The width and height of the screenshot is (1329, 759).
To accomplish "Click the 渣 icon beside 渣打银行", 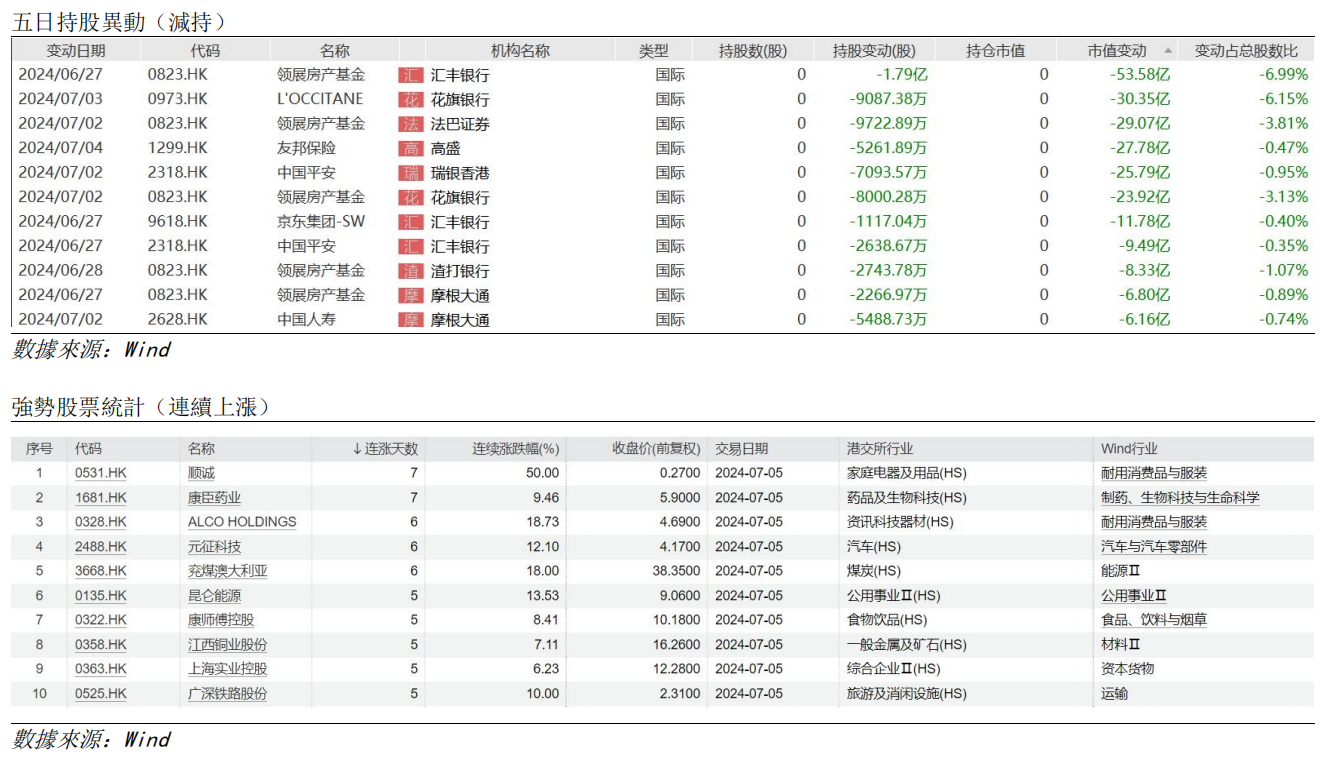I will tap(412, 271).
